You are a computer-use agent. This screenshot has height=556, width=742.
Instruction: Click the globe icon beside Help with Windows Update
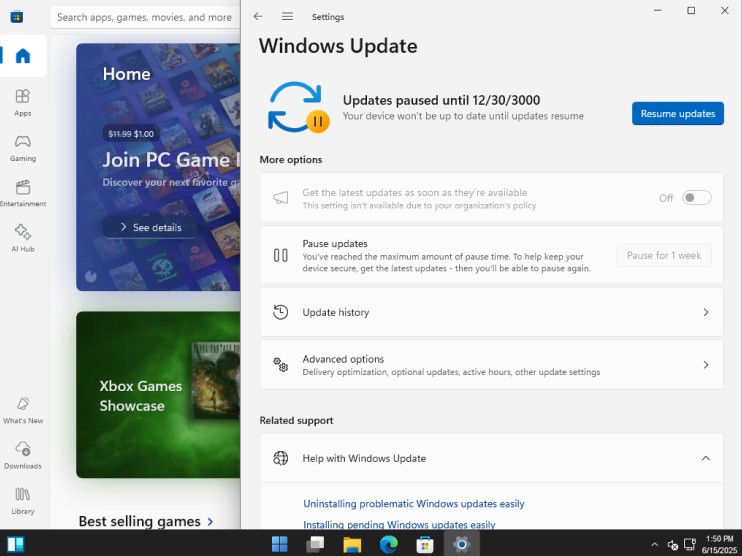pos(281,458)
